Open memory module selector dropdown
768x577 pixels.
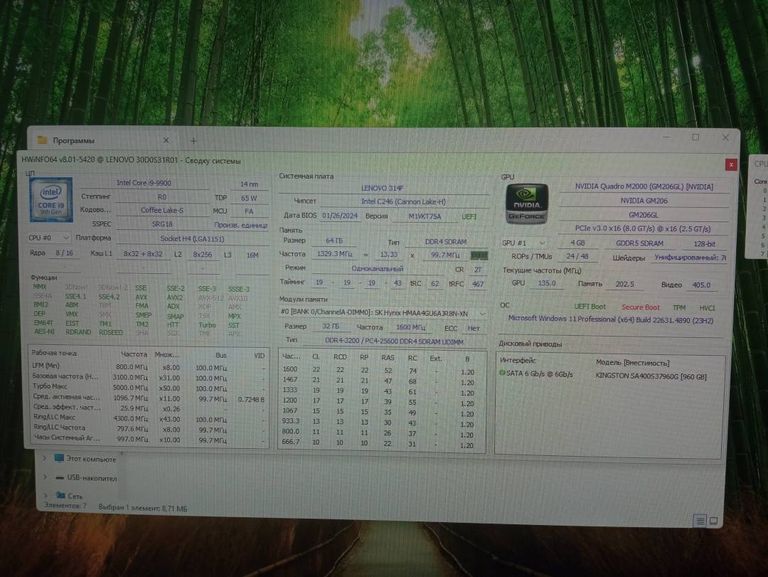tap(383, 313)
